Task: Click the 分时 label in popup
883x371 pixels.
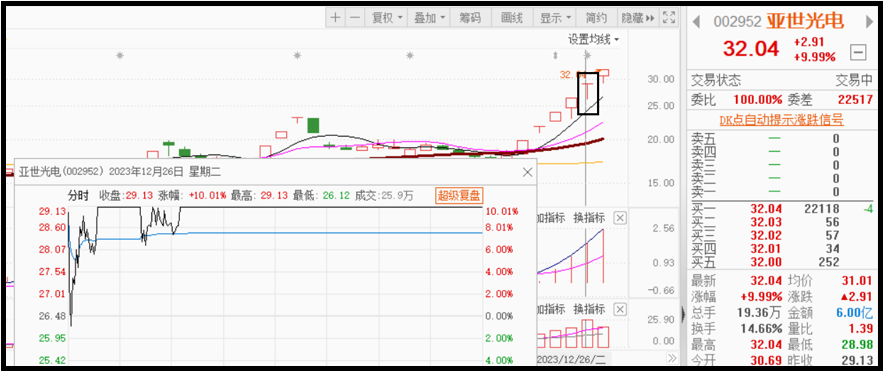Action: coord(78,196)
